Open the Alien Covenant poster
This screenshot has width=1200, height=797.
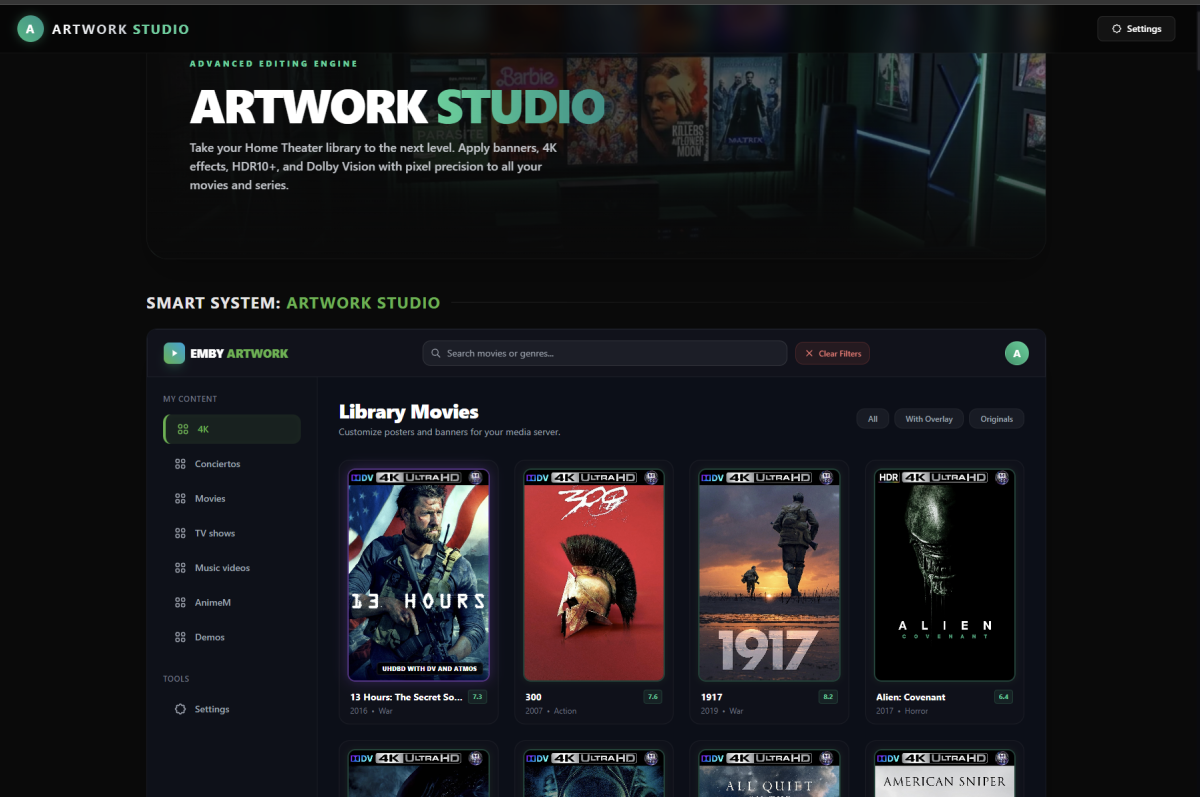[x=945, y=575]
